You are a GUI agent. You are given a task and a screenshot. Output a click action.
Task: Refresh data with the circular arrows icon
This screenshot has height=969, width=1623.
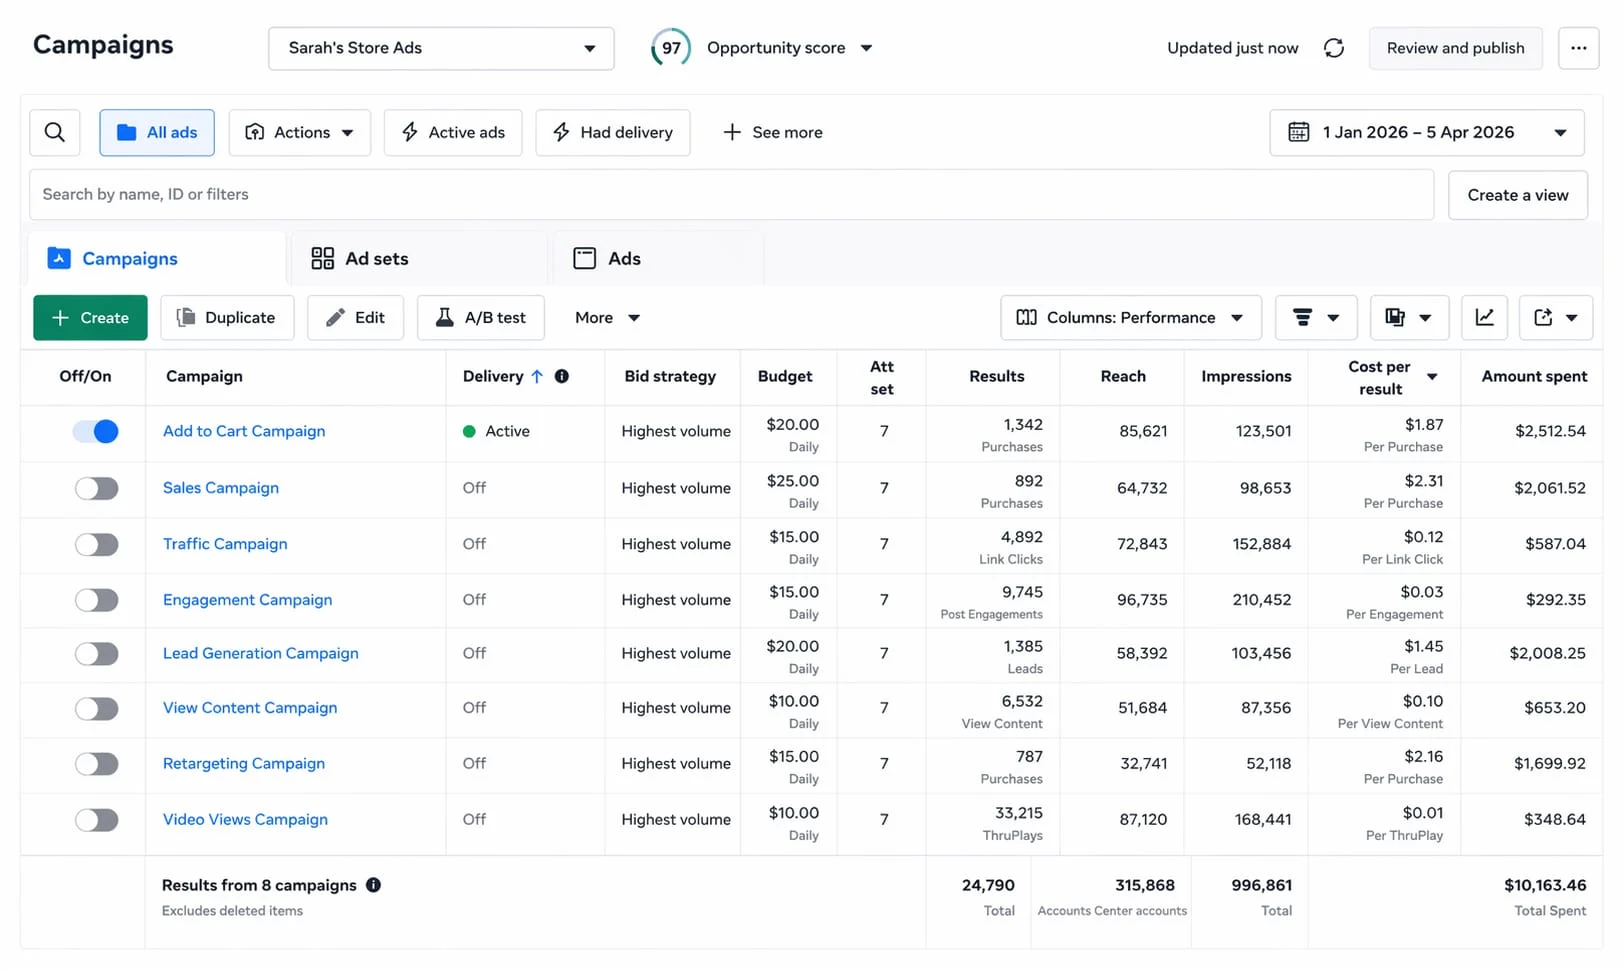pyautogui.click(x=1334, y=48)
